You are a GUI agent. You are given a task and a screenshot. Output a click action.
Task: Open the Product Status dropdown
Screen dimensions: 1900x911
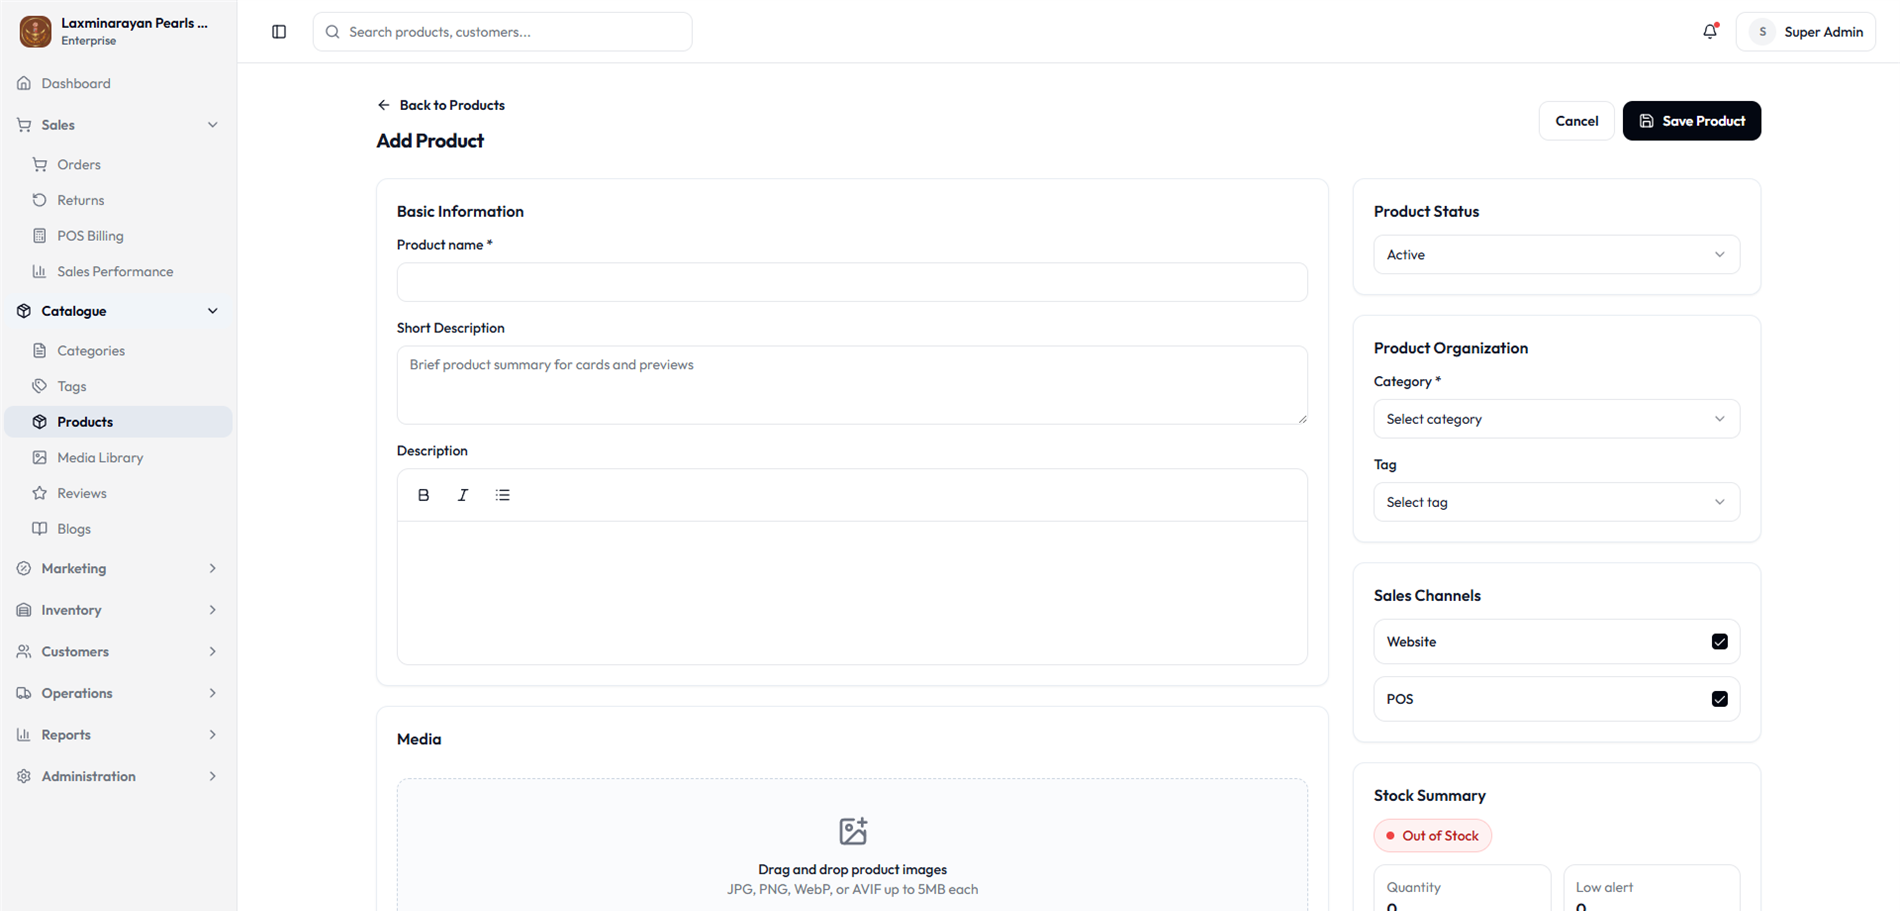[x=1556, y=255]
